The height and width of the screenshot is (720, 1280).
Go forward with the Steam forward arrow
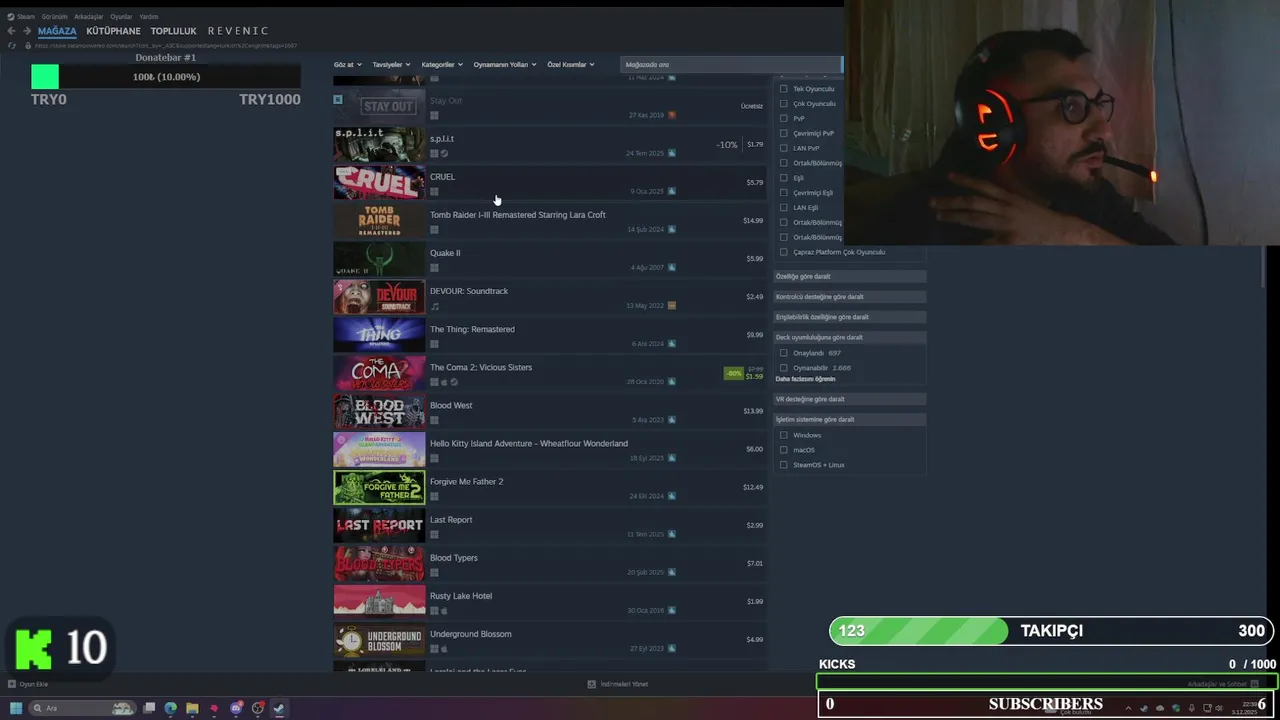26,31
